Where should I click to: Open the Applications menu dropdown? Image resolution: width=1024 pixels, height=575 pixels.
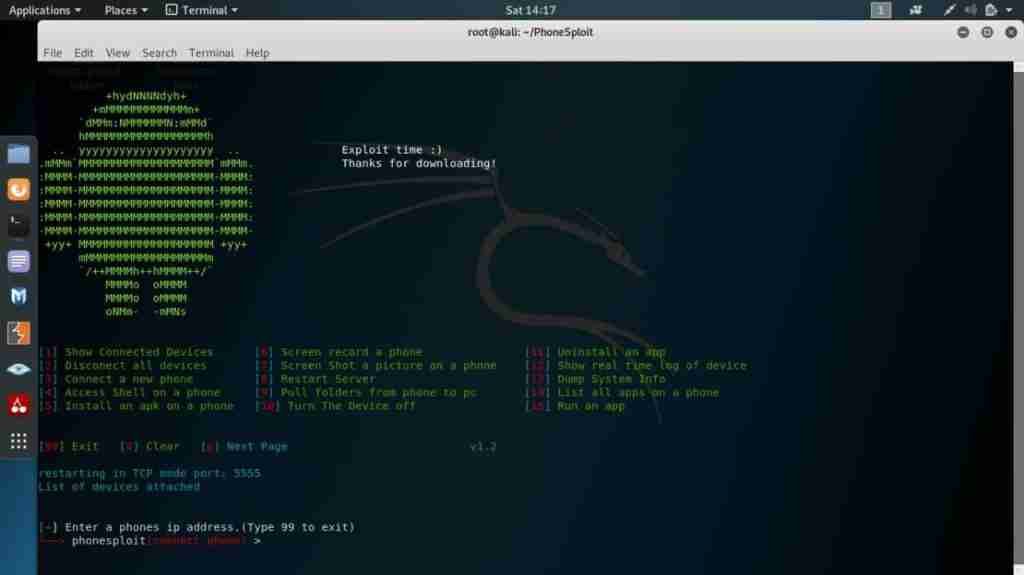click(x=44, y=10)
